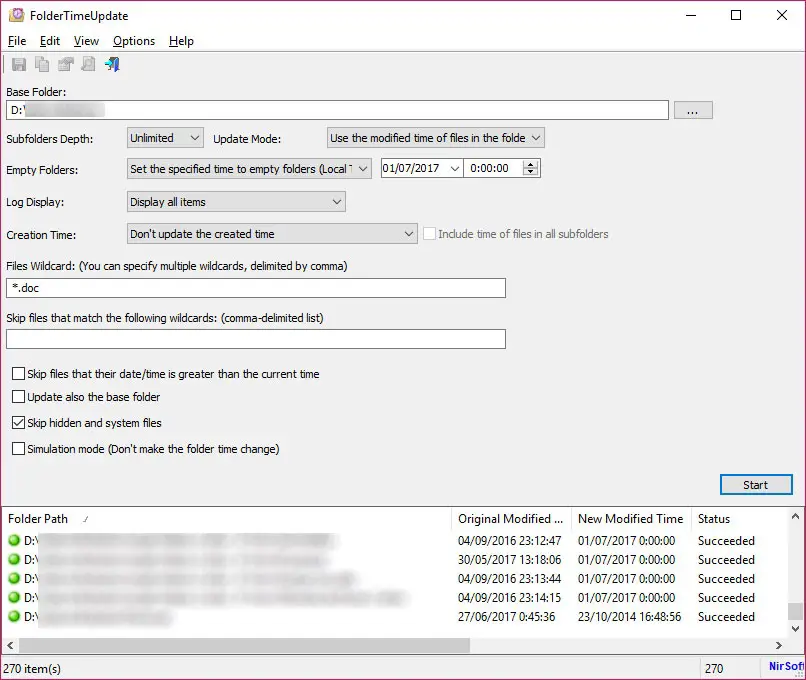This screenshot has height=680, width=806.
Task: Click the Skip files wildcards input field
Action: click(x=256, y=339)
